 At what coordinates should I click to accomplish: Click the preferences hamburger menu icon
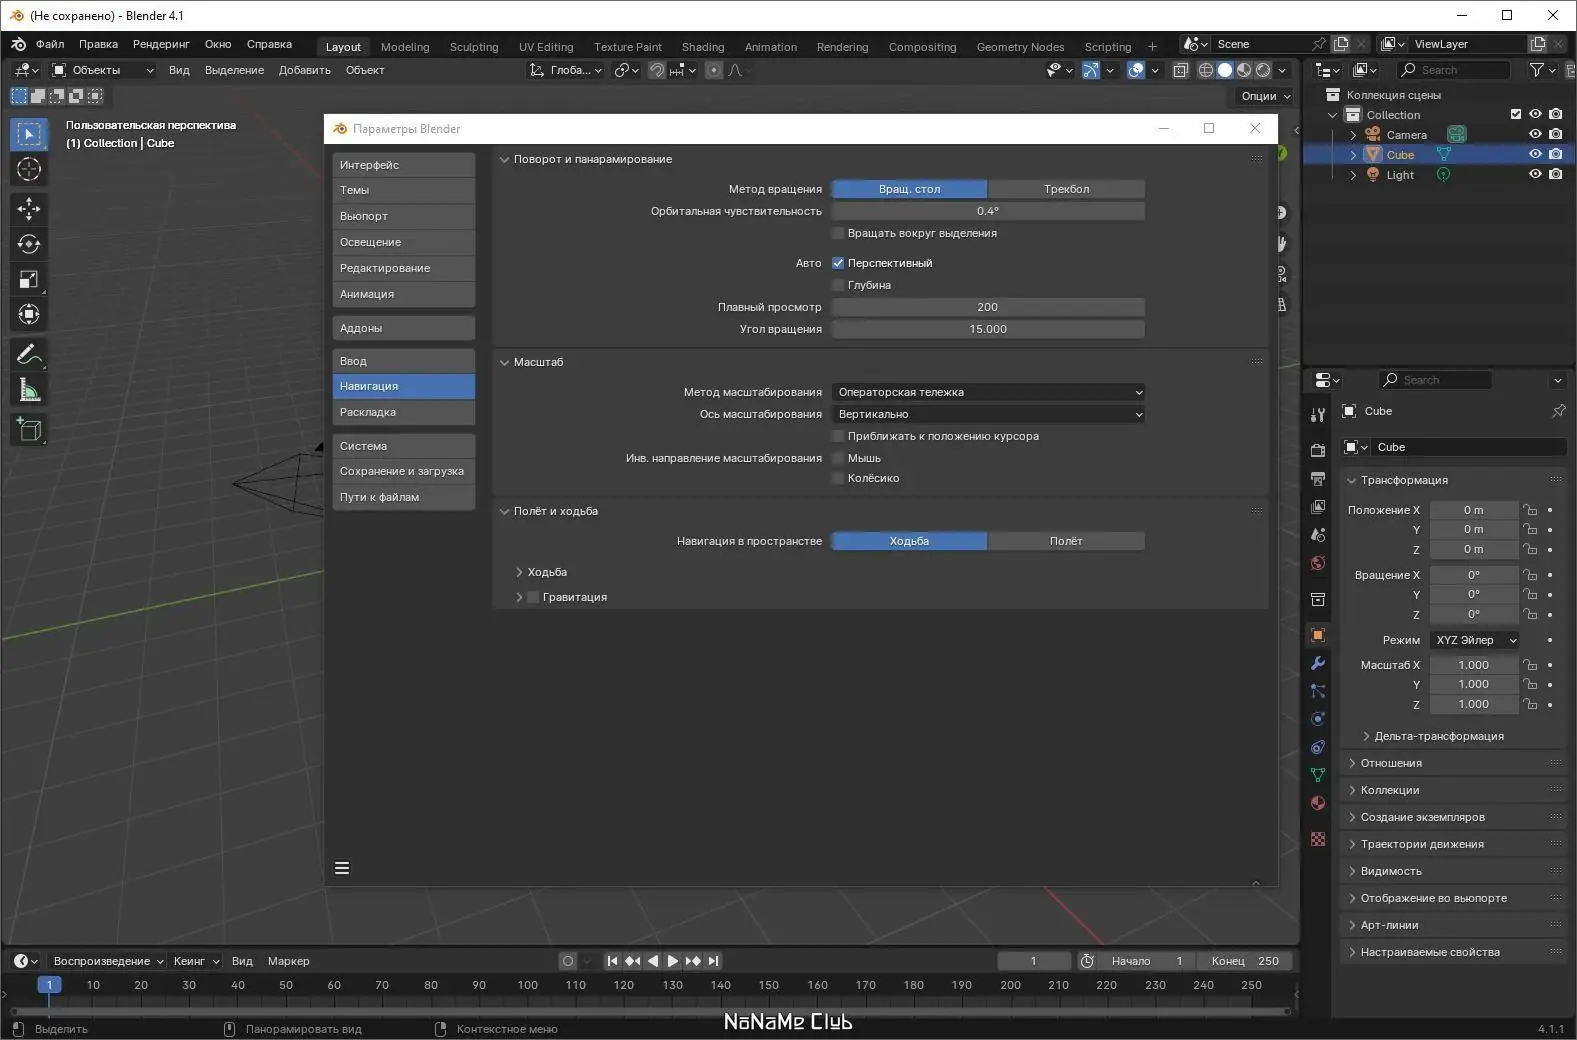pyautogui.click(x=342, y=868)
